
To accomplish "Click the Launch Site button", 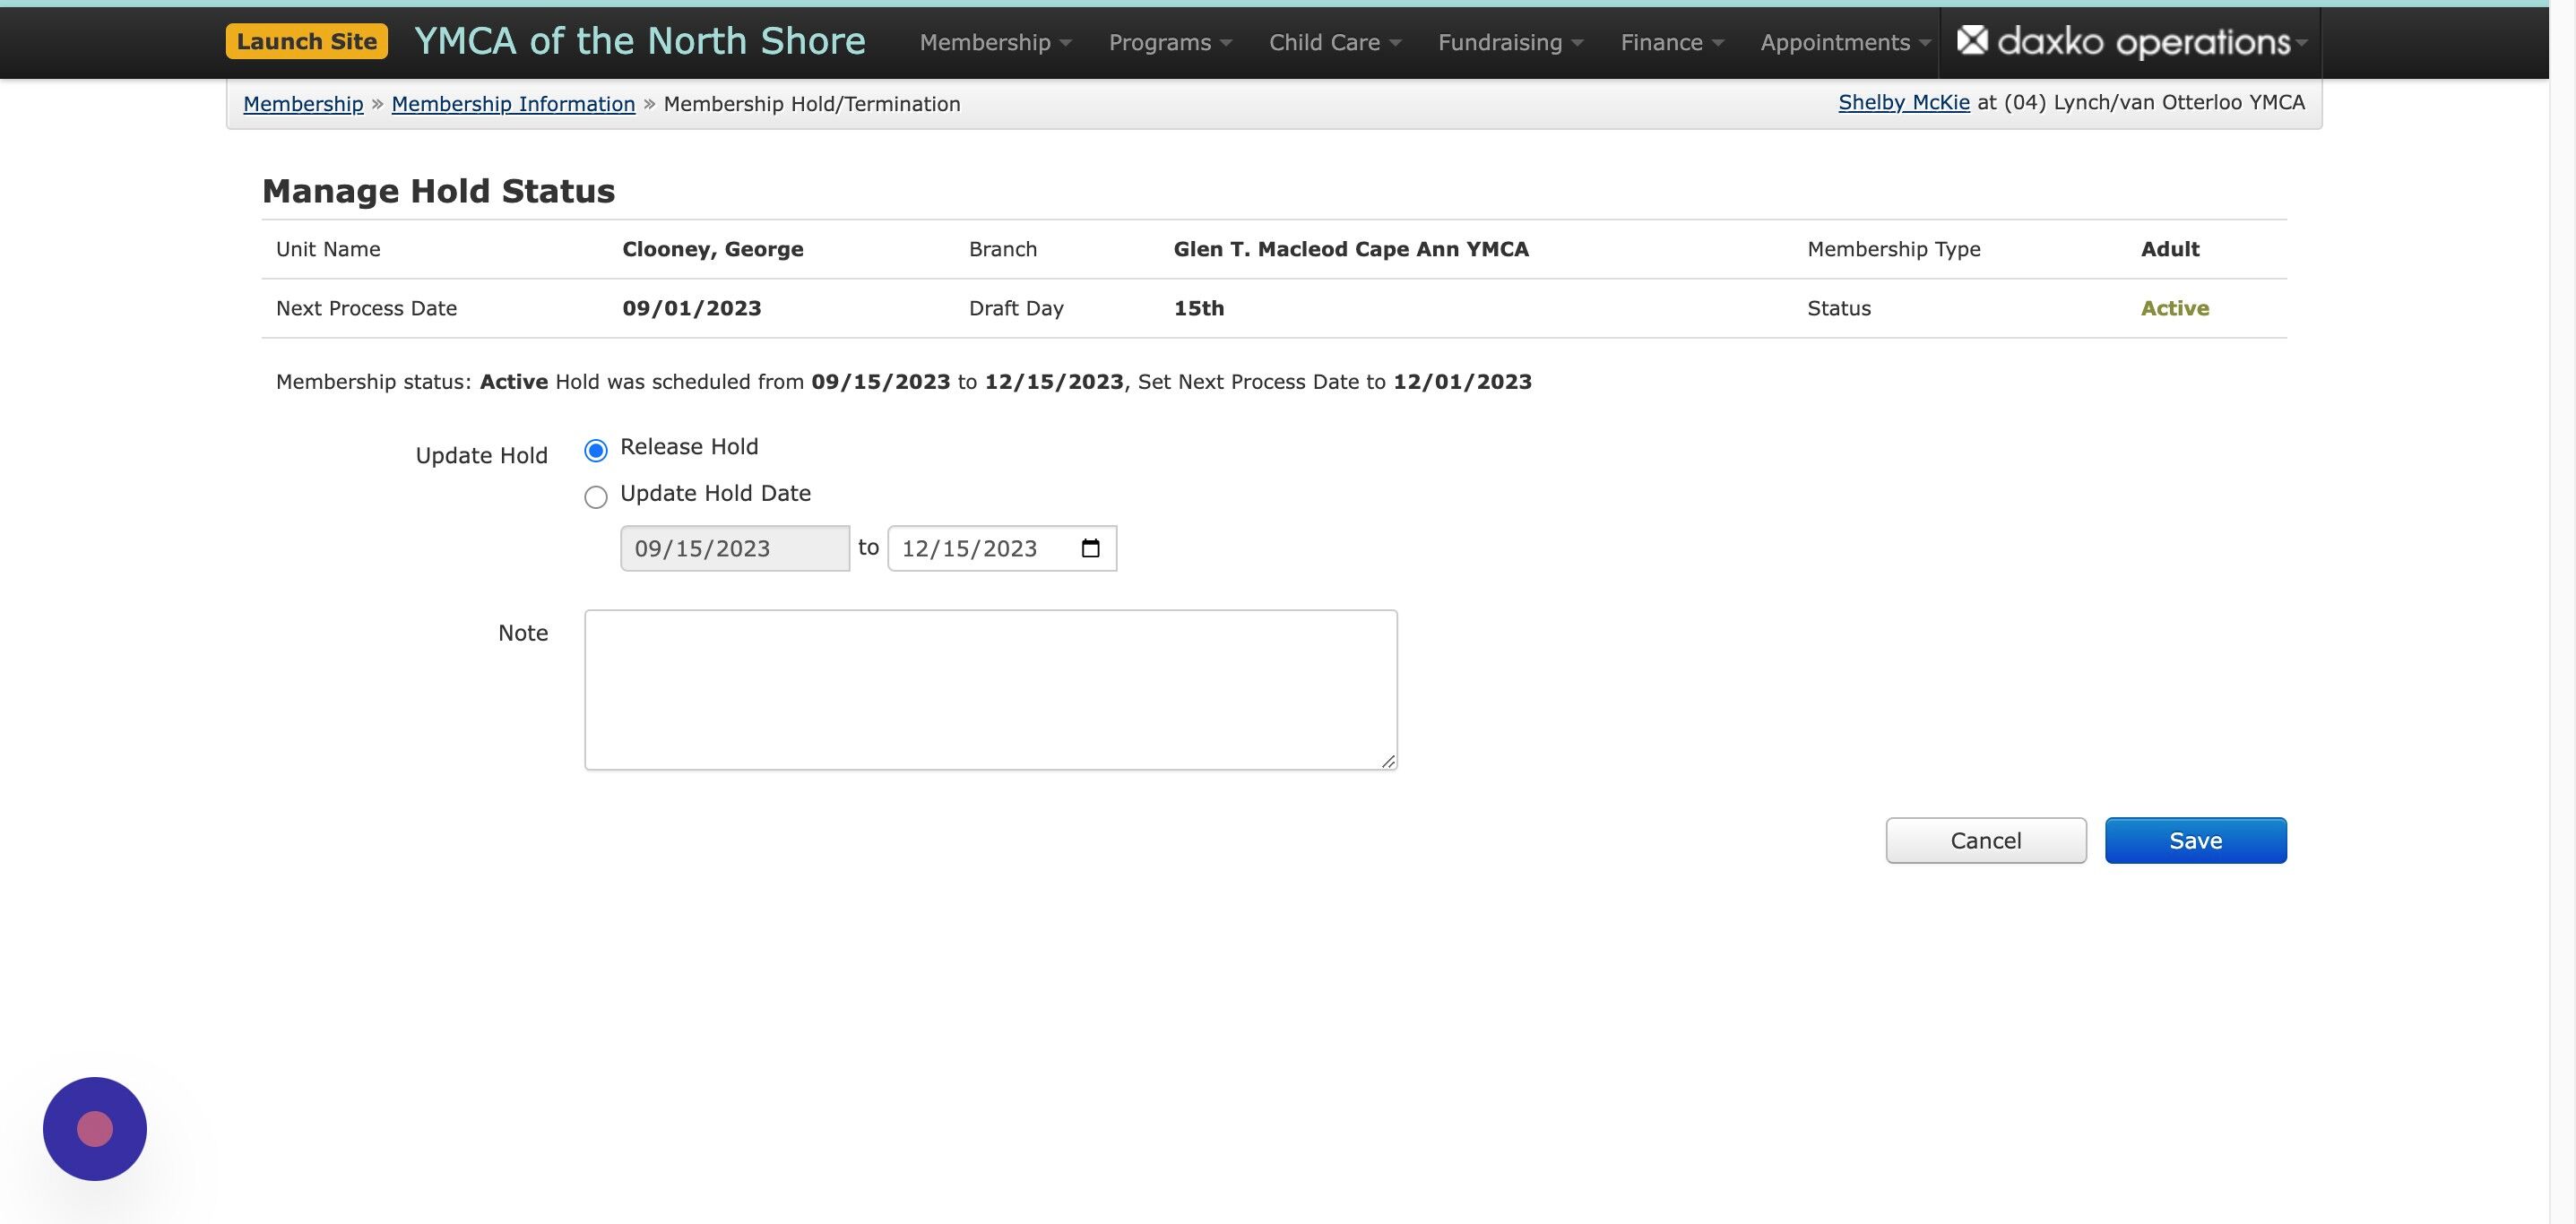I will point(307,41).
